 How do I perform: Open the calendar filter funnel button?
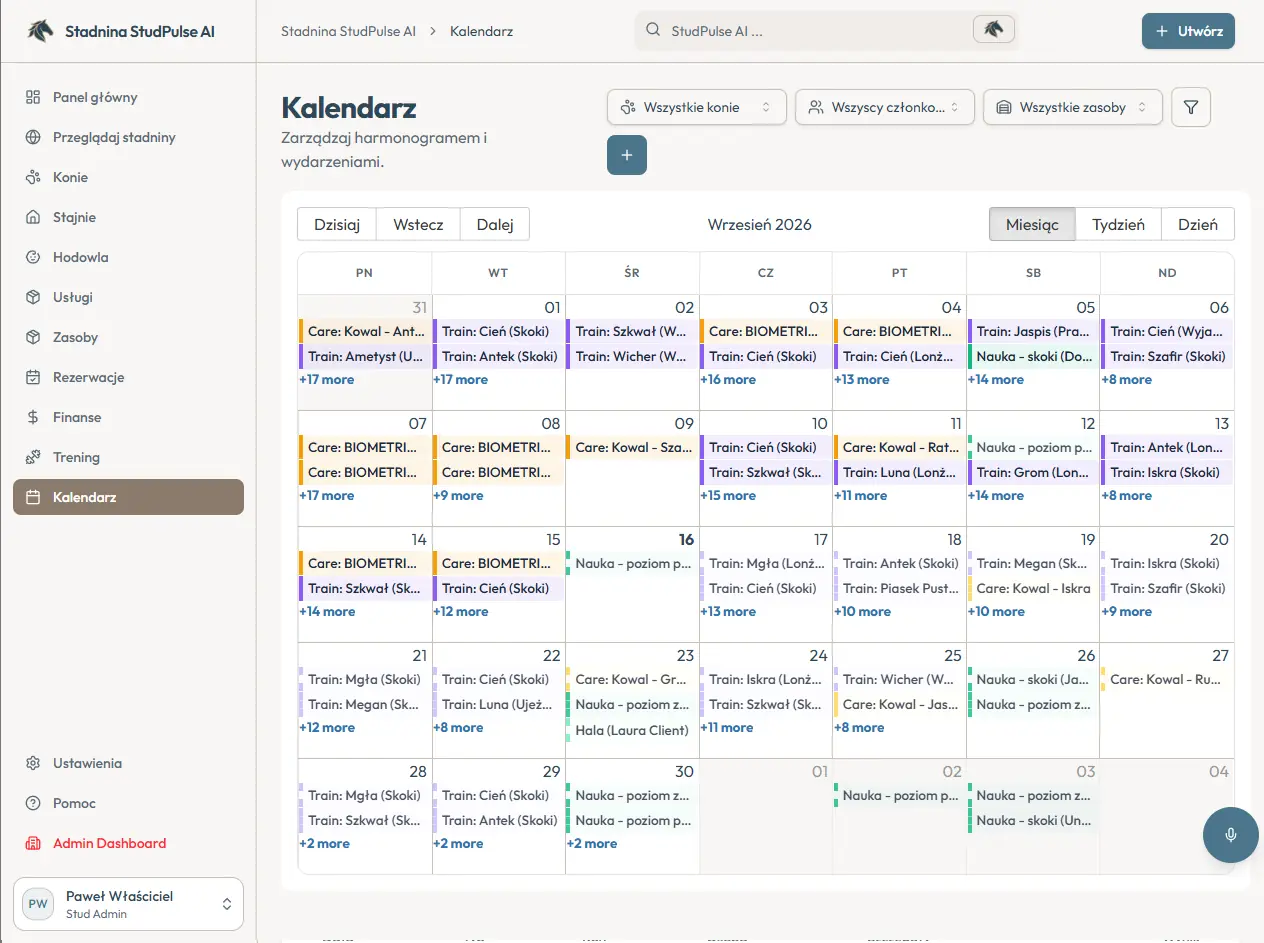pyautogui.click(x=1190, y=107)
